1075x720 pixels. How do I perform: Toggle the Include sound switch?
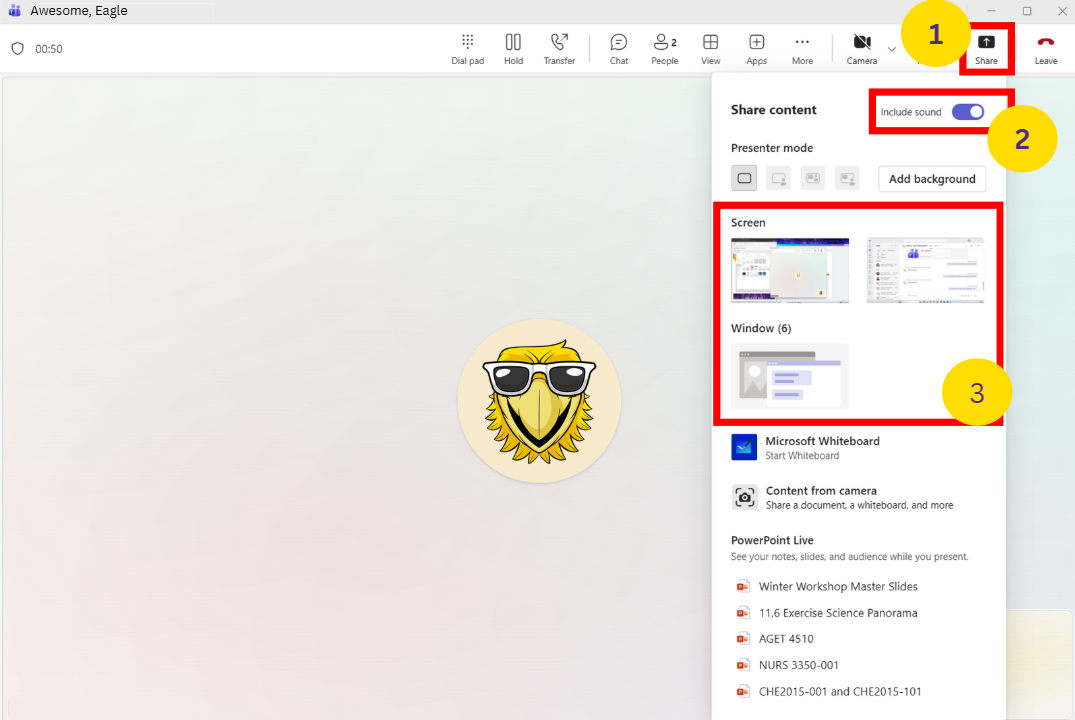click(967, 112)
